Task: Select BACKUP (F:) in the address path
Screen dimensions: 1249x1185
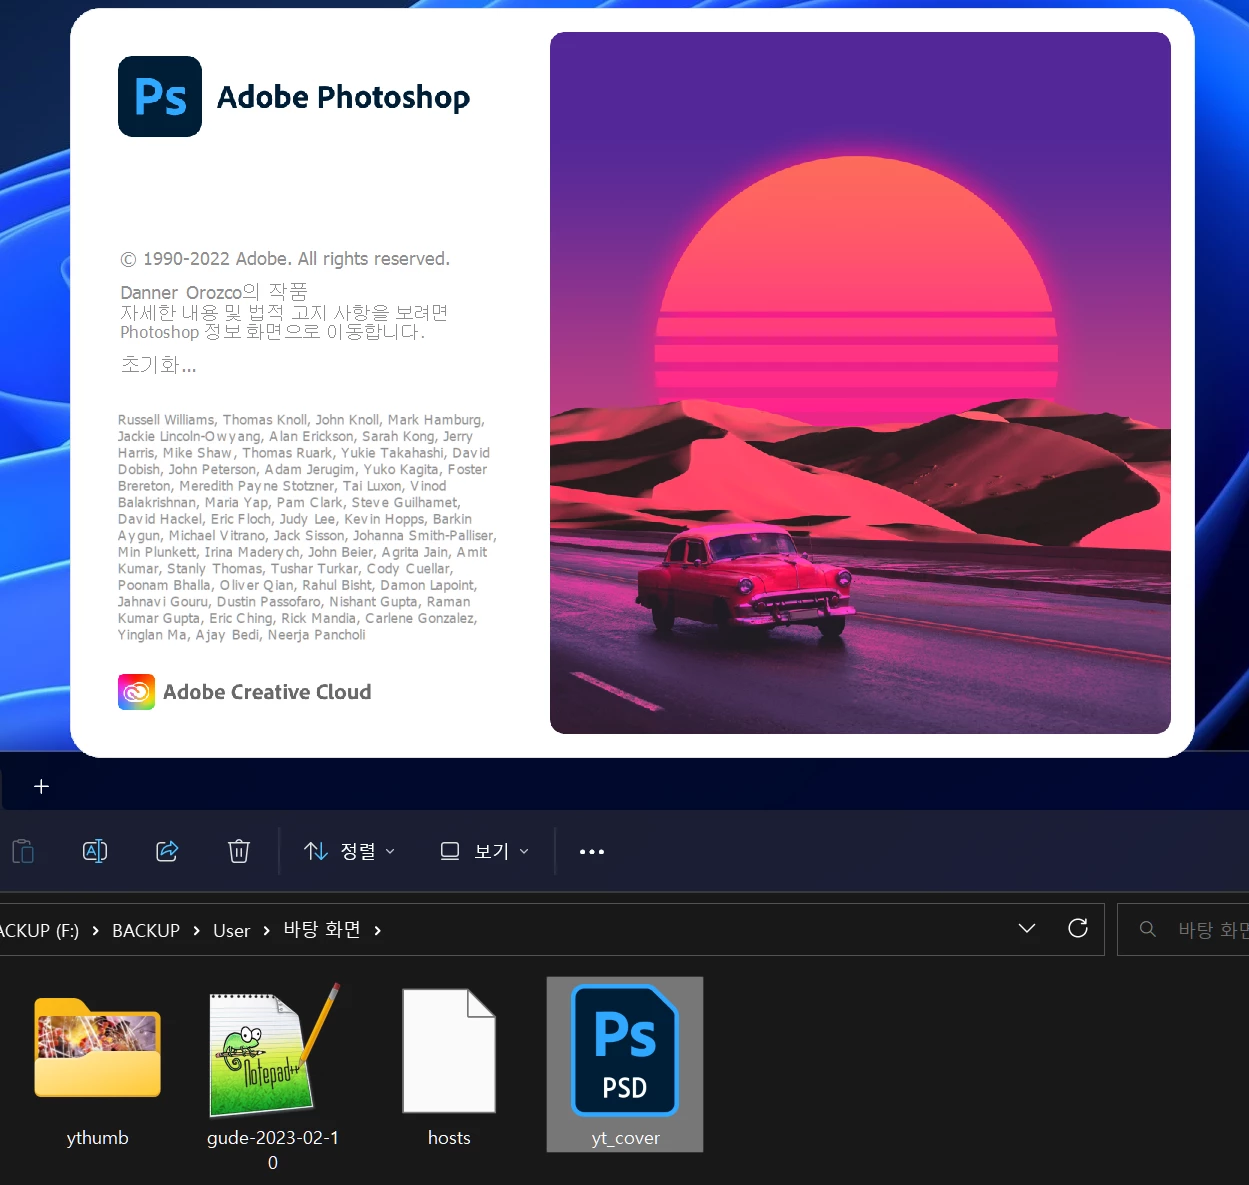Action: (x=38, y=931)
